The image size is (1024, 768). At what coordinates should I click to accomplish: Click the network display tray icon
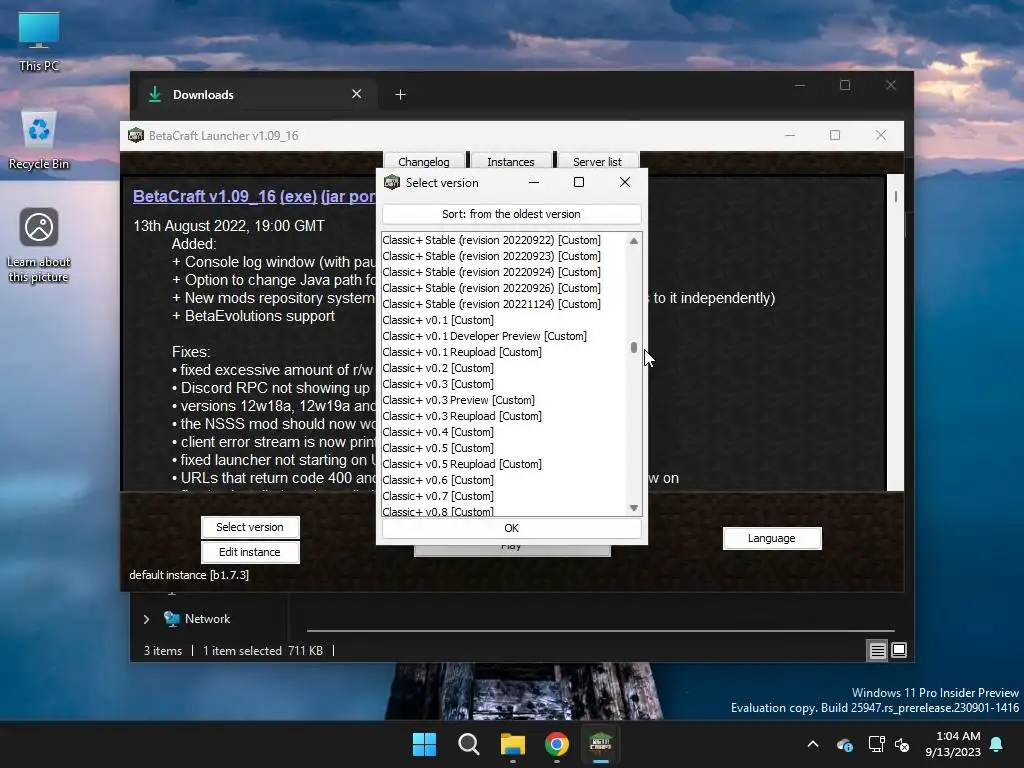[x=876, y=744]
